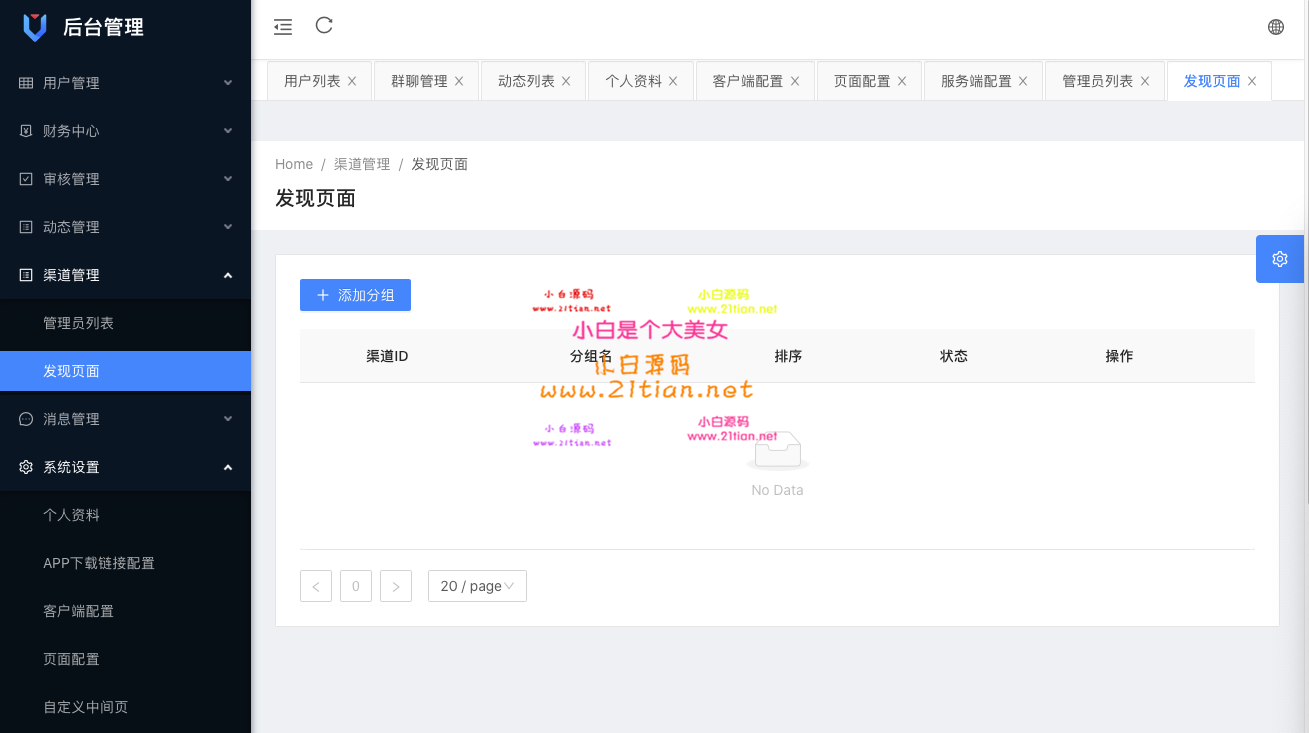This screenshot has height=733, width=1309.
Task: Close the 页面配置 tab
Action: pyautogui.click(x=902, y=81)
